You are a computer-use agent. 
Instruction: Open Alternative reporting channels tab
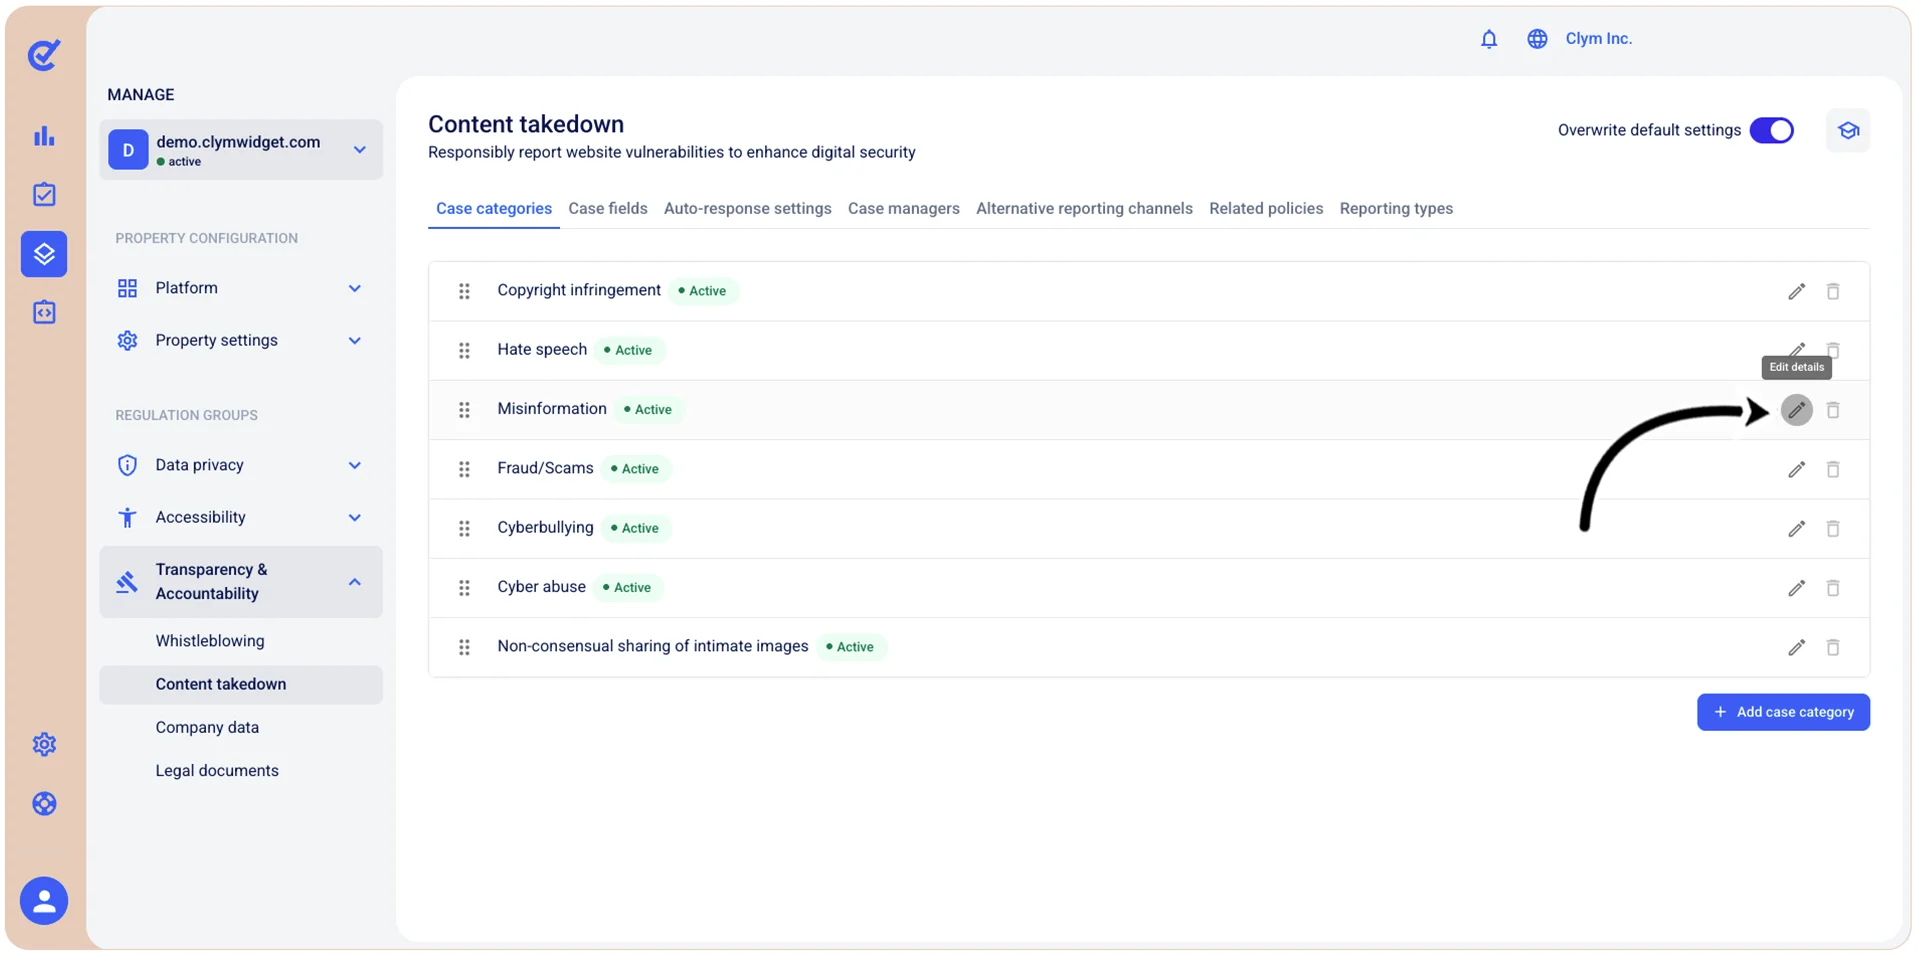click(x=1084, y=208)
